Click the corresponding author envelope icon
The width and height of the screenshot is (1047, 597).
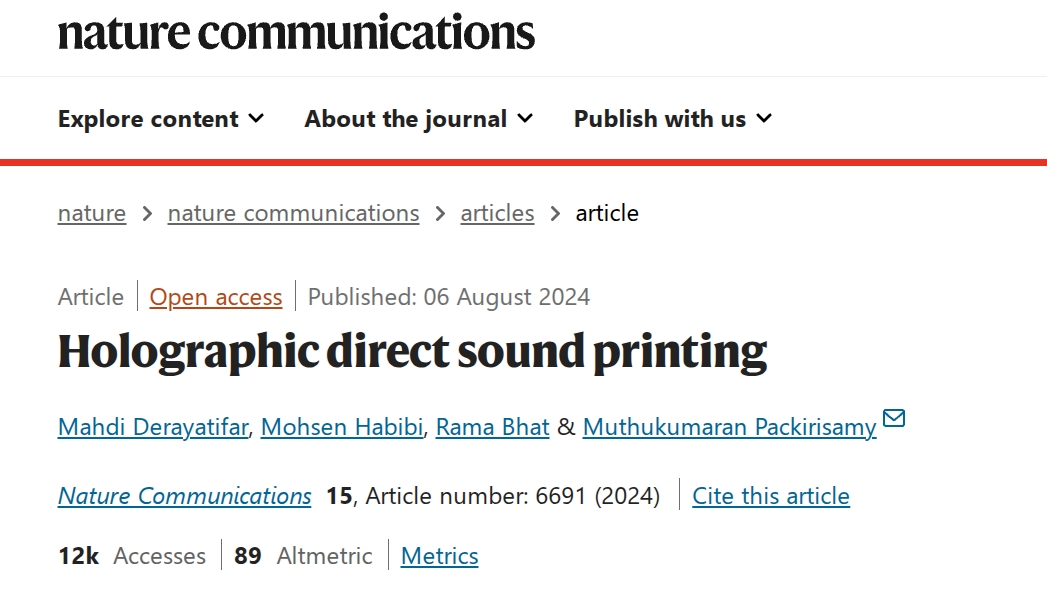(x=894, y=418)
